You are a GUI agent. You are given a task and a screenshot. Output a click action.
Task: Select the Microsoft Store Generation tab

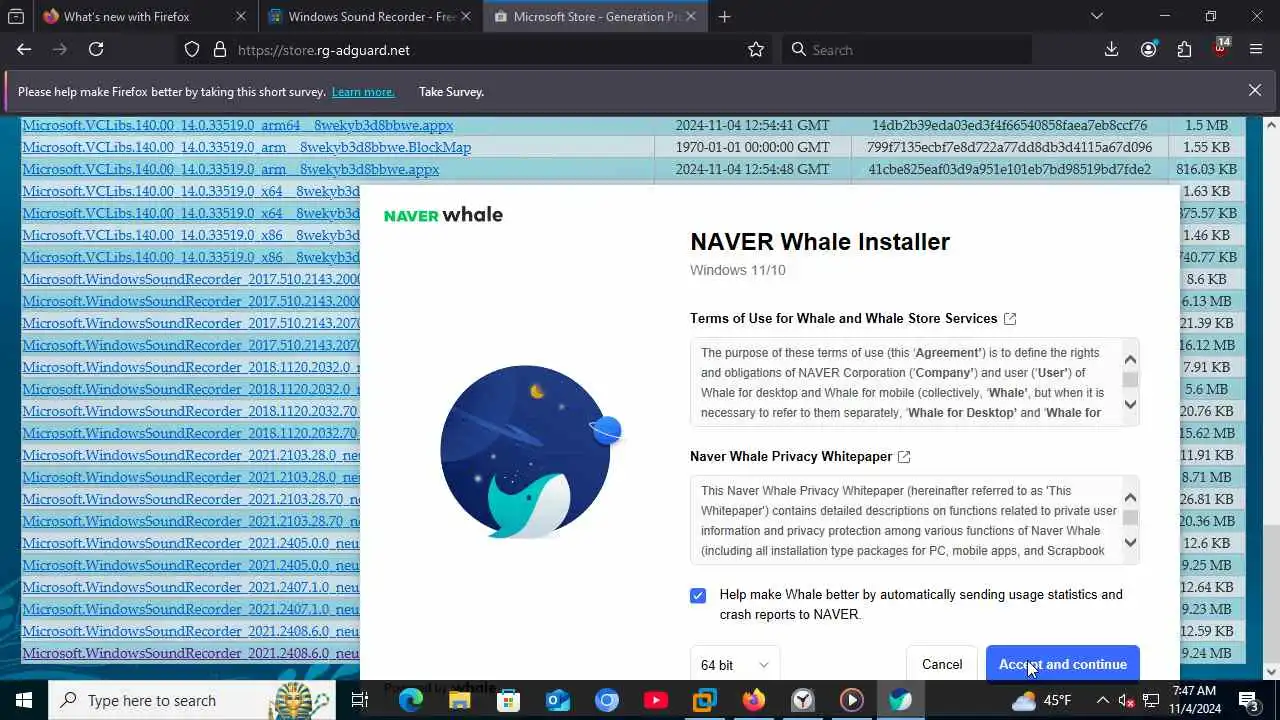[596, 16]
